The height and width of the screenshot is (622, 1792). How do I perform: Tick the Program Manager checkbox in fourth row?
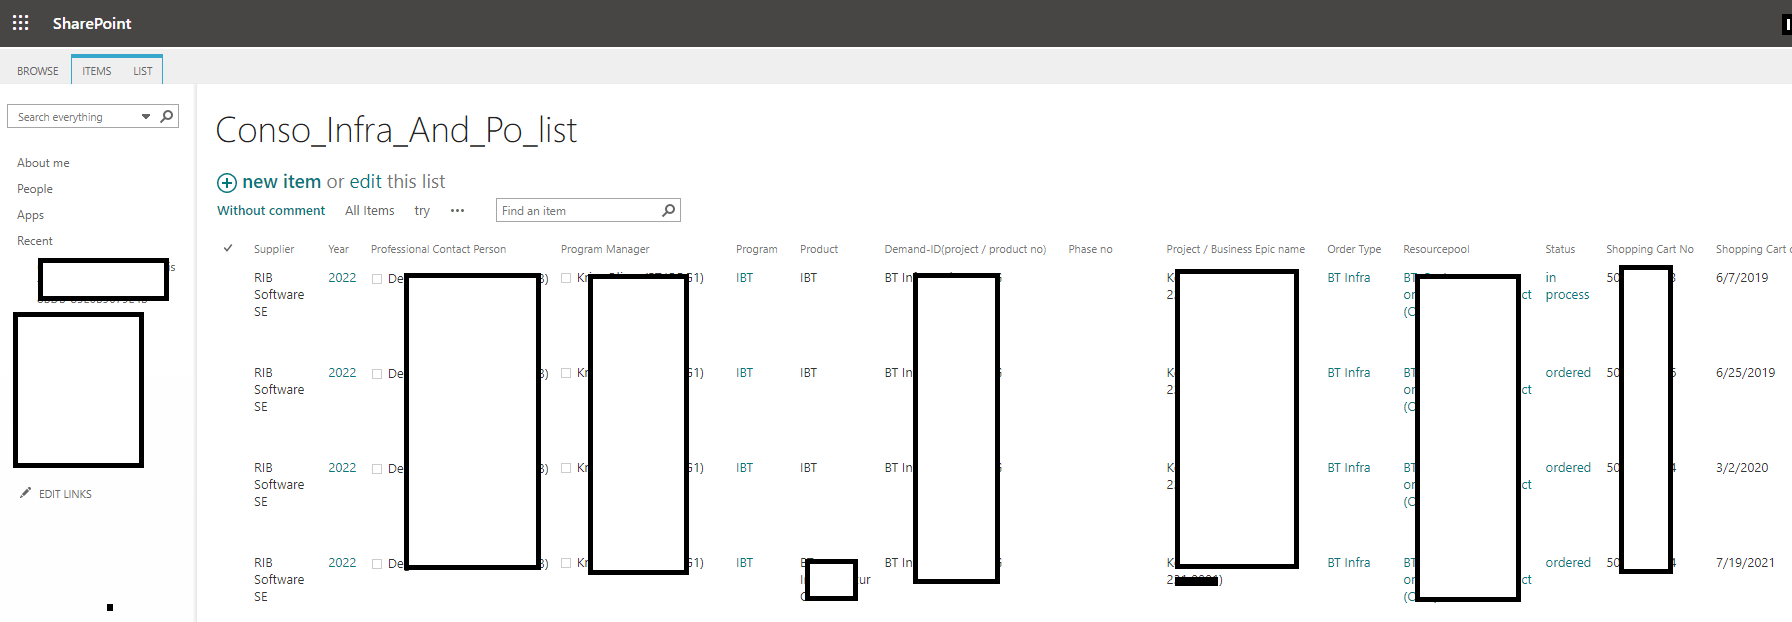point(566,563)
